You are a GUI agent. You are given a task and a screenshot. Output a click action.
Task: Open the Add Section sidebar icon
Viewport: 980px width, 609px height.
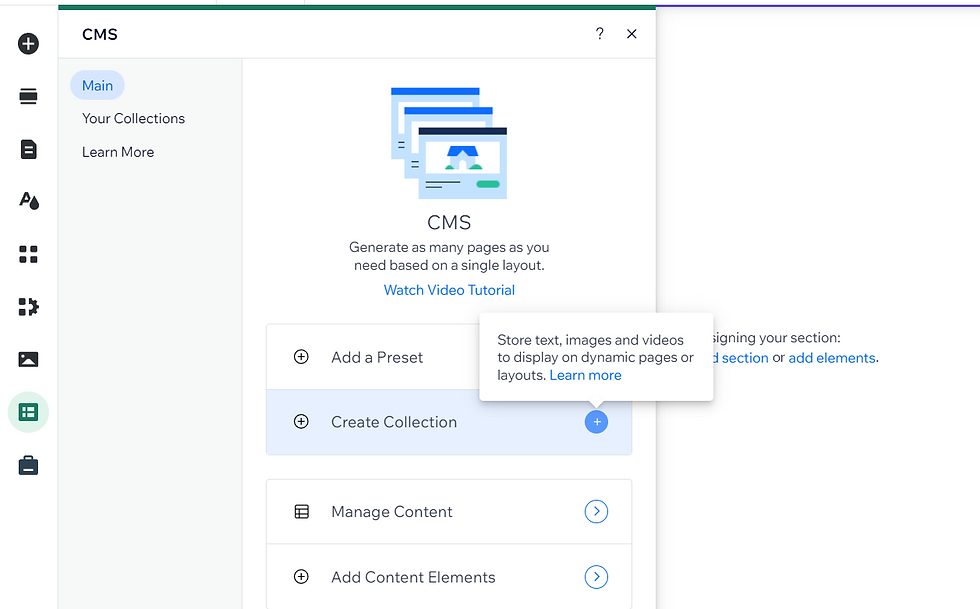click(28, 96)
